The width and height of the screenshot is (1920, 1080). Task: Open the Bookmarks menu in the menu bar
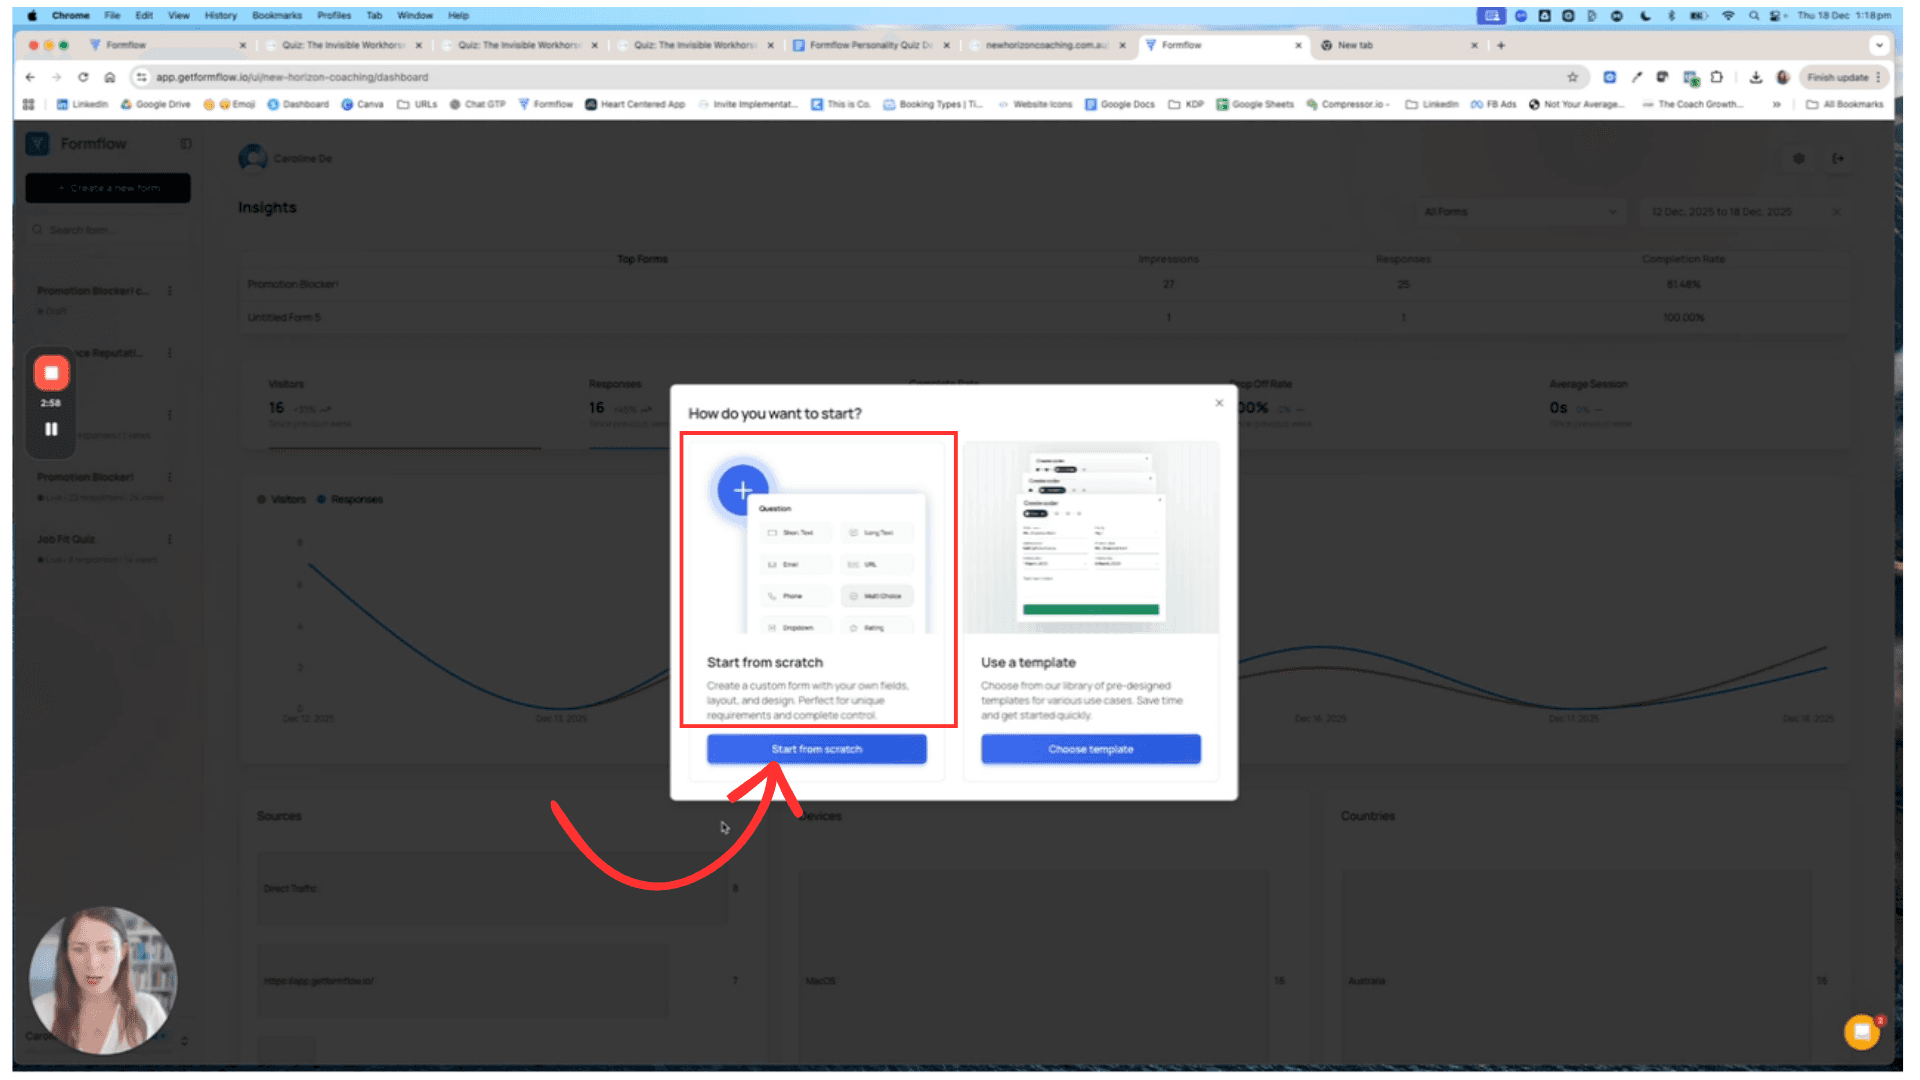pos(276,15)
